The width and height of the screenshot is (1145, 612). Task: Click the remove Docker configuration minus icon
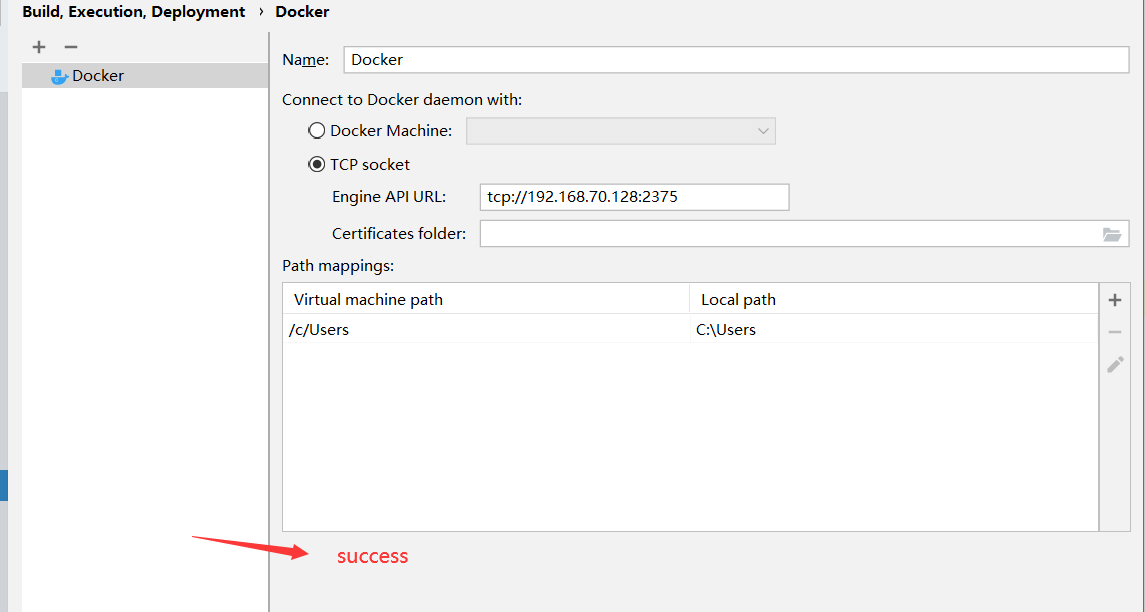click(71, 47)
